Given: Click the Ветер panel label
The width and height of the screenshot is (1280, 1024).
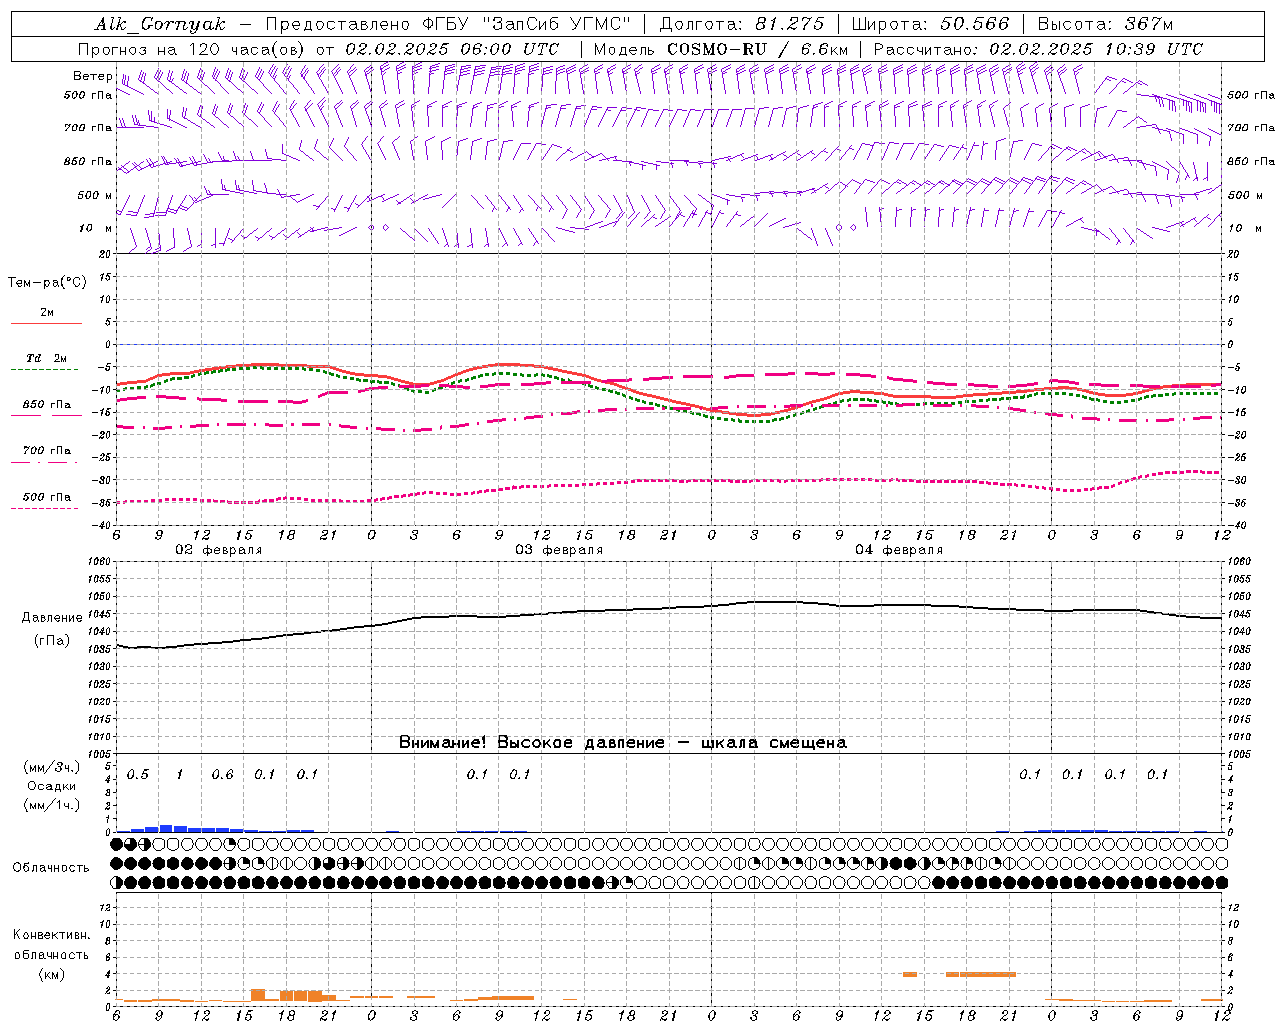Looking at the screenshot, I should click(93, 76).
